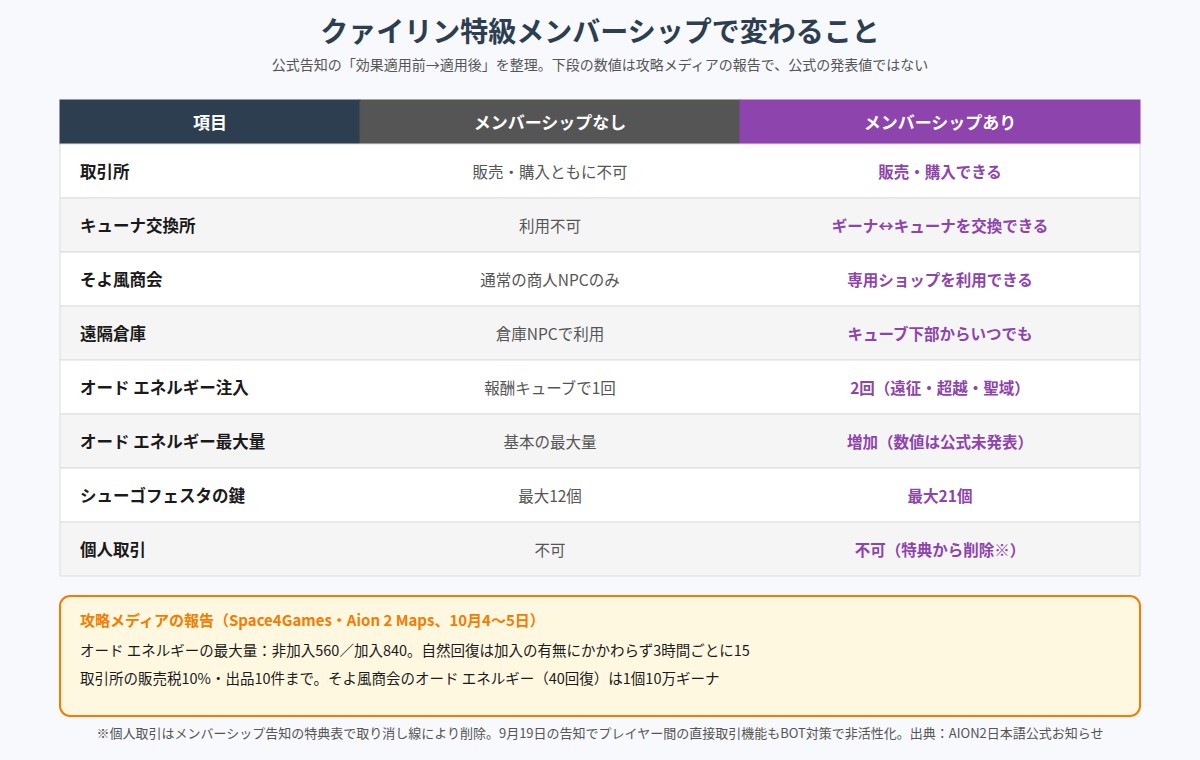Viewport: 1200px width, 760px height.
Task: Click the 不可 cell in 個人取引 row
Action: point(550,550)
